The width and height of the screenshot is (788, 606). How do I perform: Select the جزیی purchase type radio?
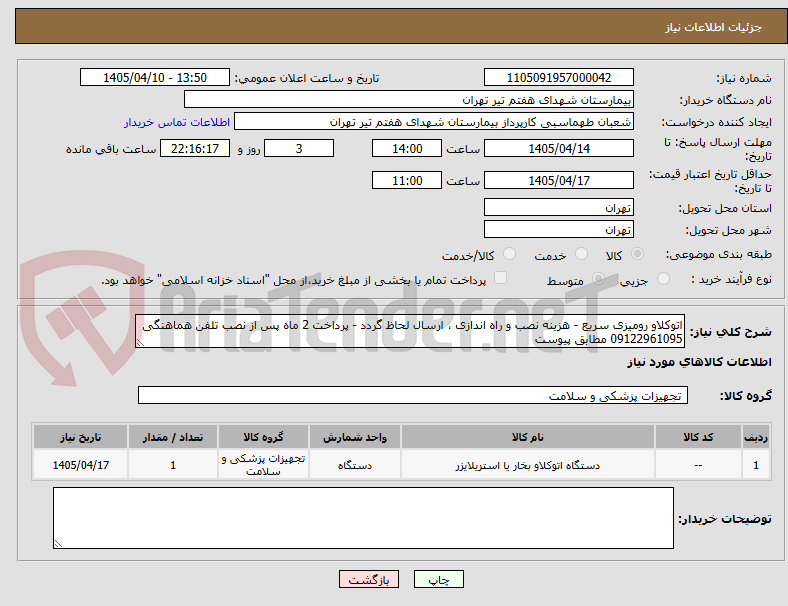[663, 279]
